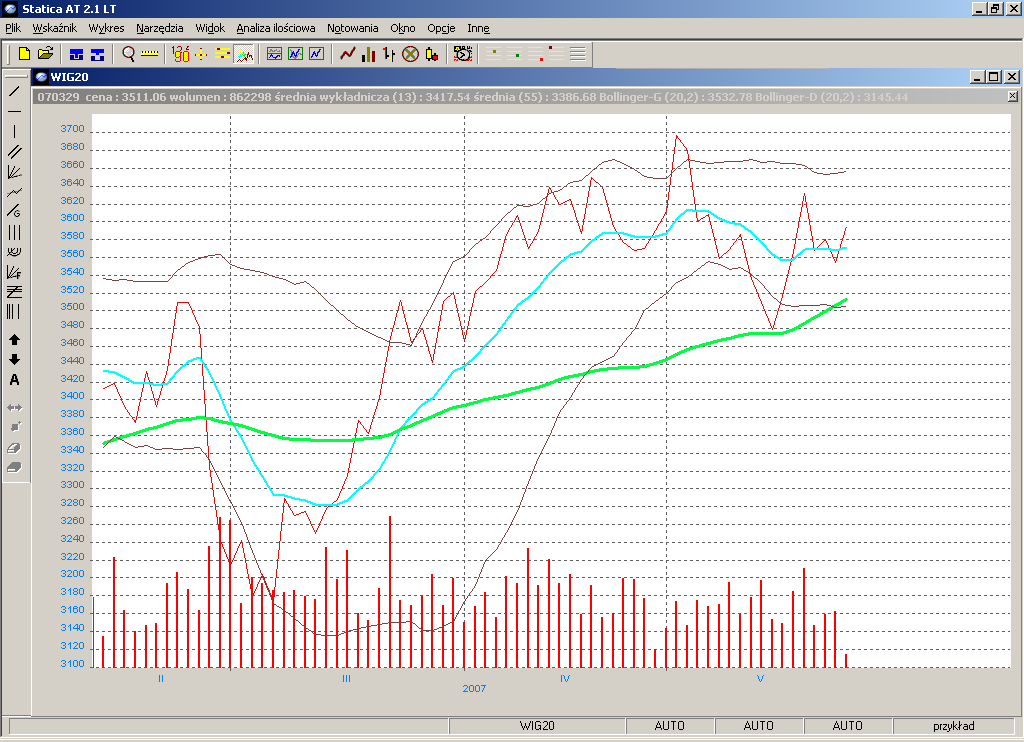Select the OHLC bar chart icon
This screenshot has width=1024, height=742.
pyautogui.click(x=389, y=54)
